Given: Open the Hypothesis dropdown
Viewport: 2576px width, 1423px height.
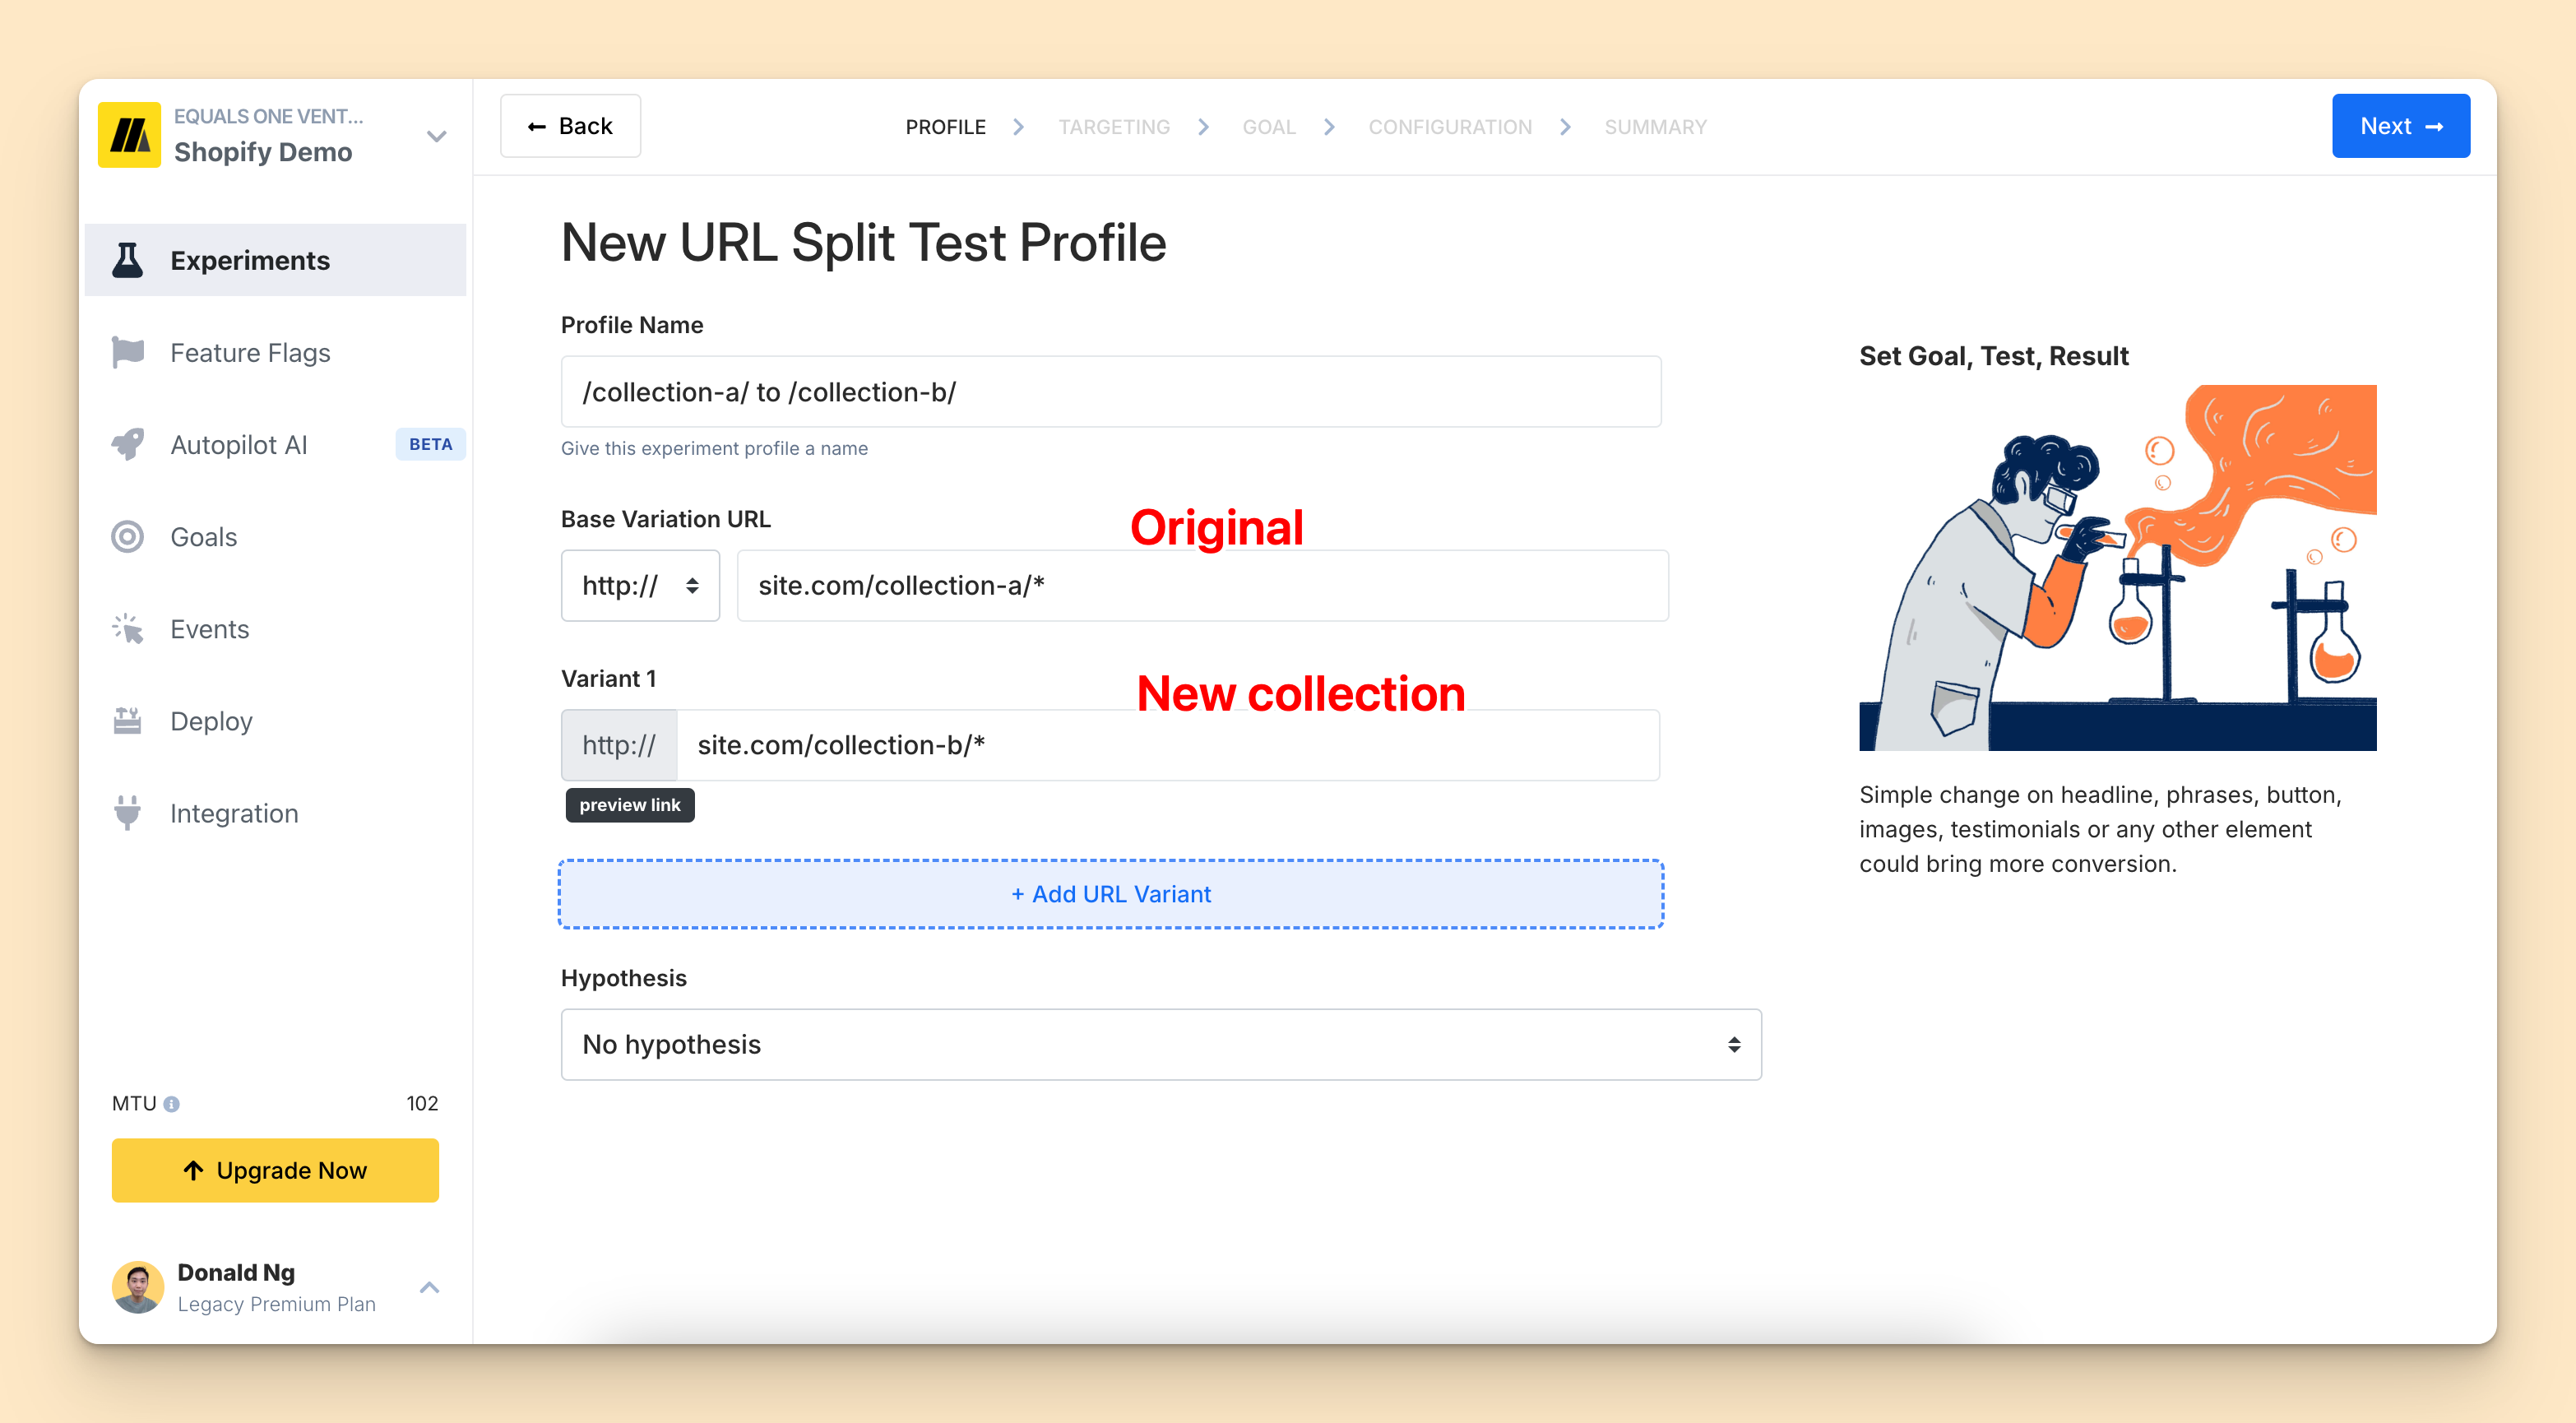Looking at the screenshot, I should 1160,1044.
